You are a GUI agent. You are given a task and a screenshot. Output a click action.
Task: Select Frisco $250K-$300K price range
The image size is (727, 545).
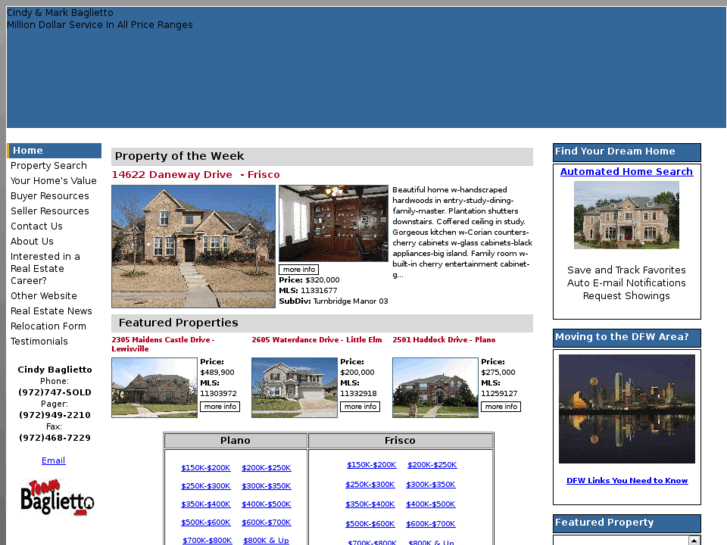370,485
